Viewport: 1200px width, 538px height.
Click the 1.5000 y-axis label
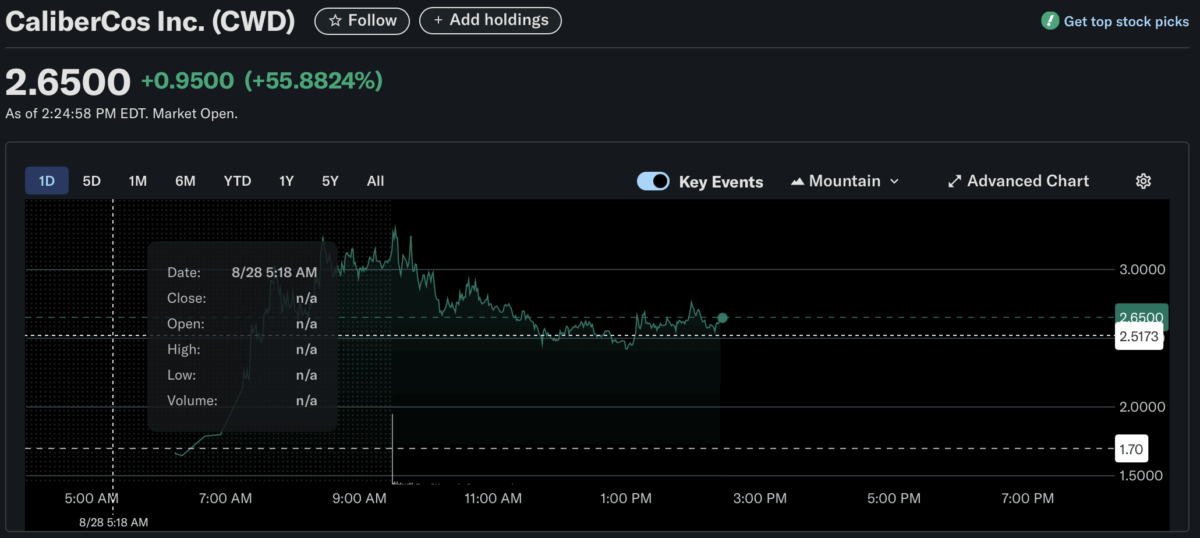(x=1141, y=476)
